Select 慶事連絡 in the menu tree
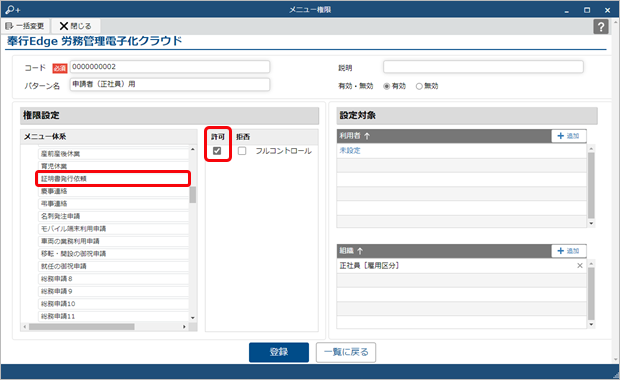Image resolution: width=620 pixels, height=380 pixels. pyautogui.click(x=113, y=191)
